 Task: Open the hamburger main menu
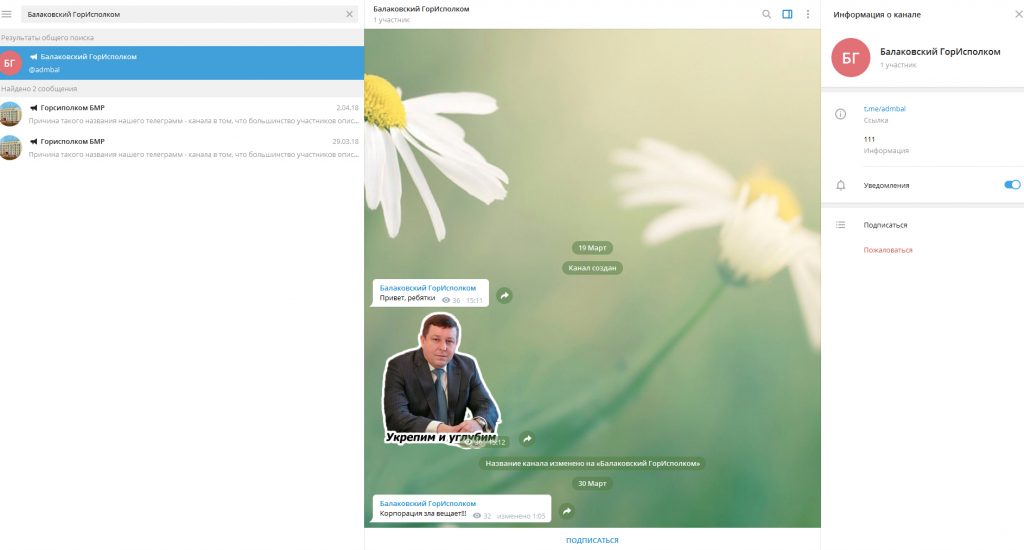(8, 14)
